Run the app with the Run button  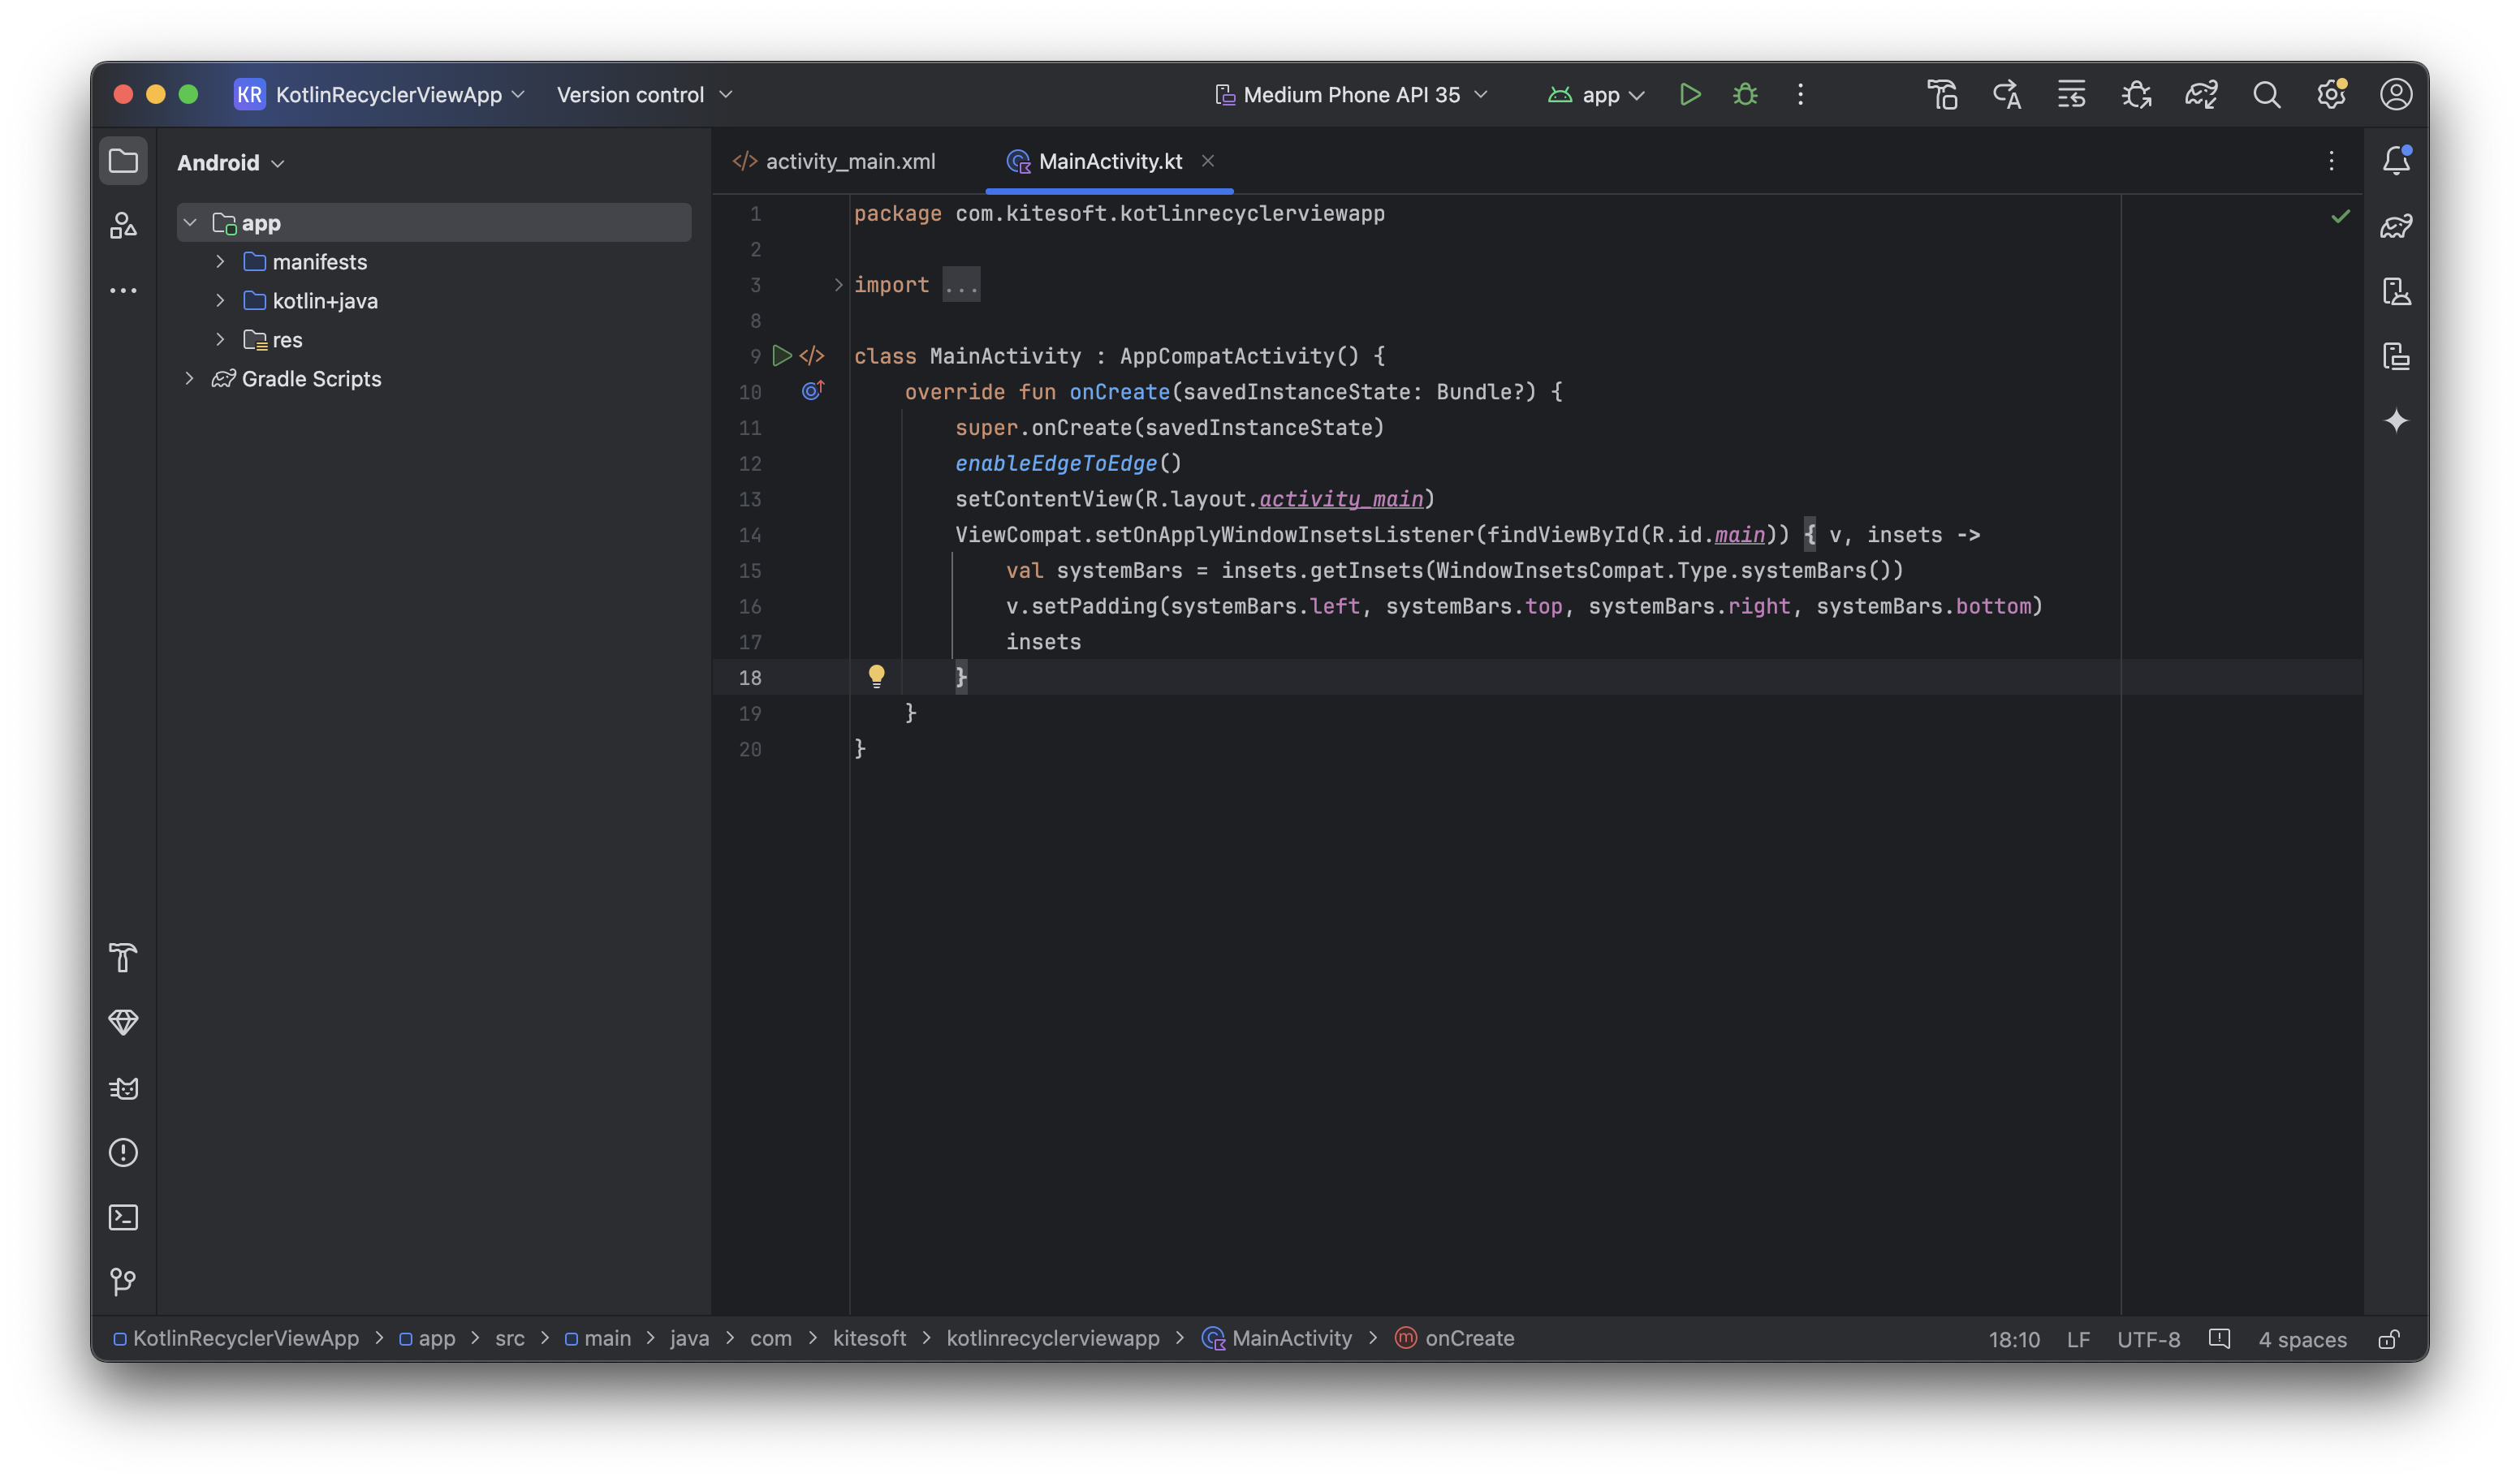(1690, 95)
